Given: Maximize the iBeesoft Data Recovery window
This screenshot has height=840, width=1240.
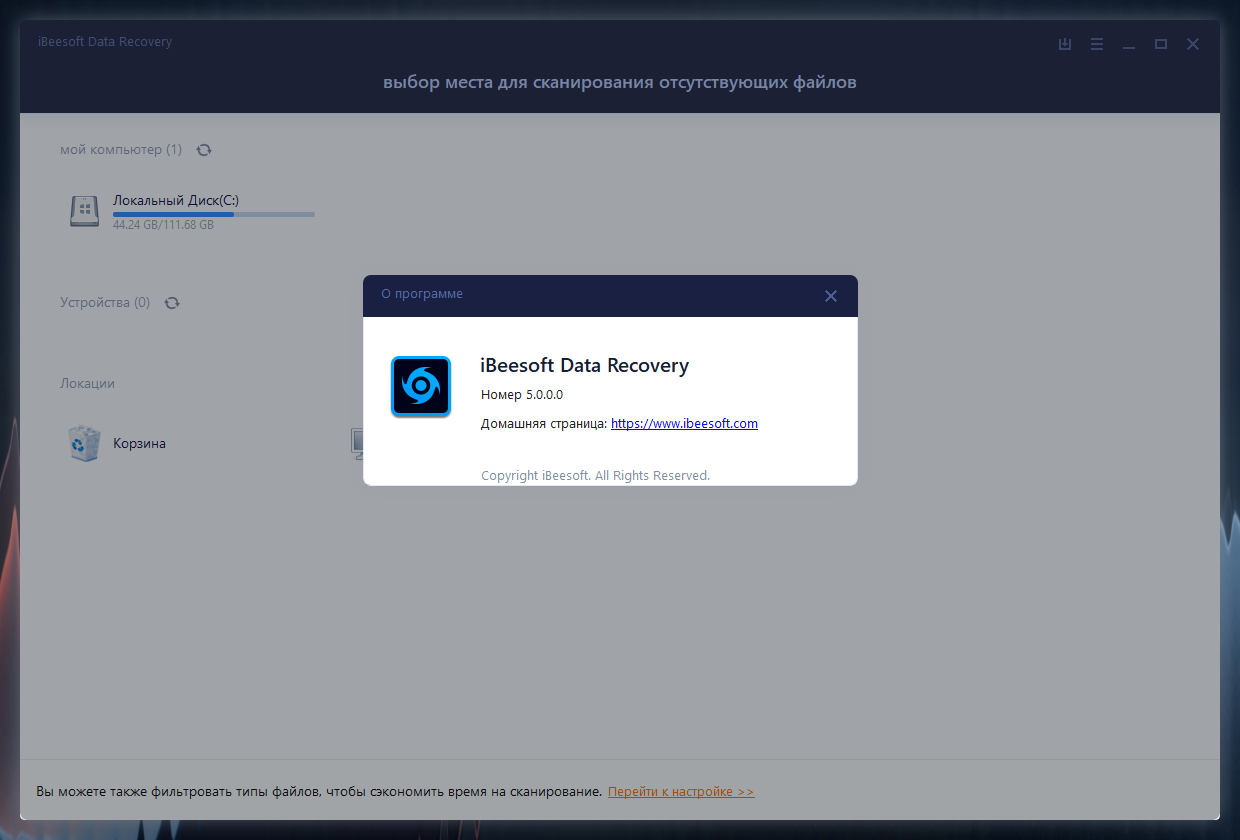Looking at the screenshot, I should 1161,44.
